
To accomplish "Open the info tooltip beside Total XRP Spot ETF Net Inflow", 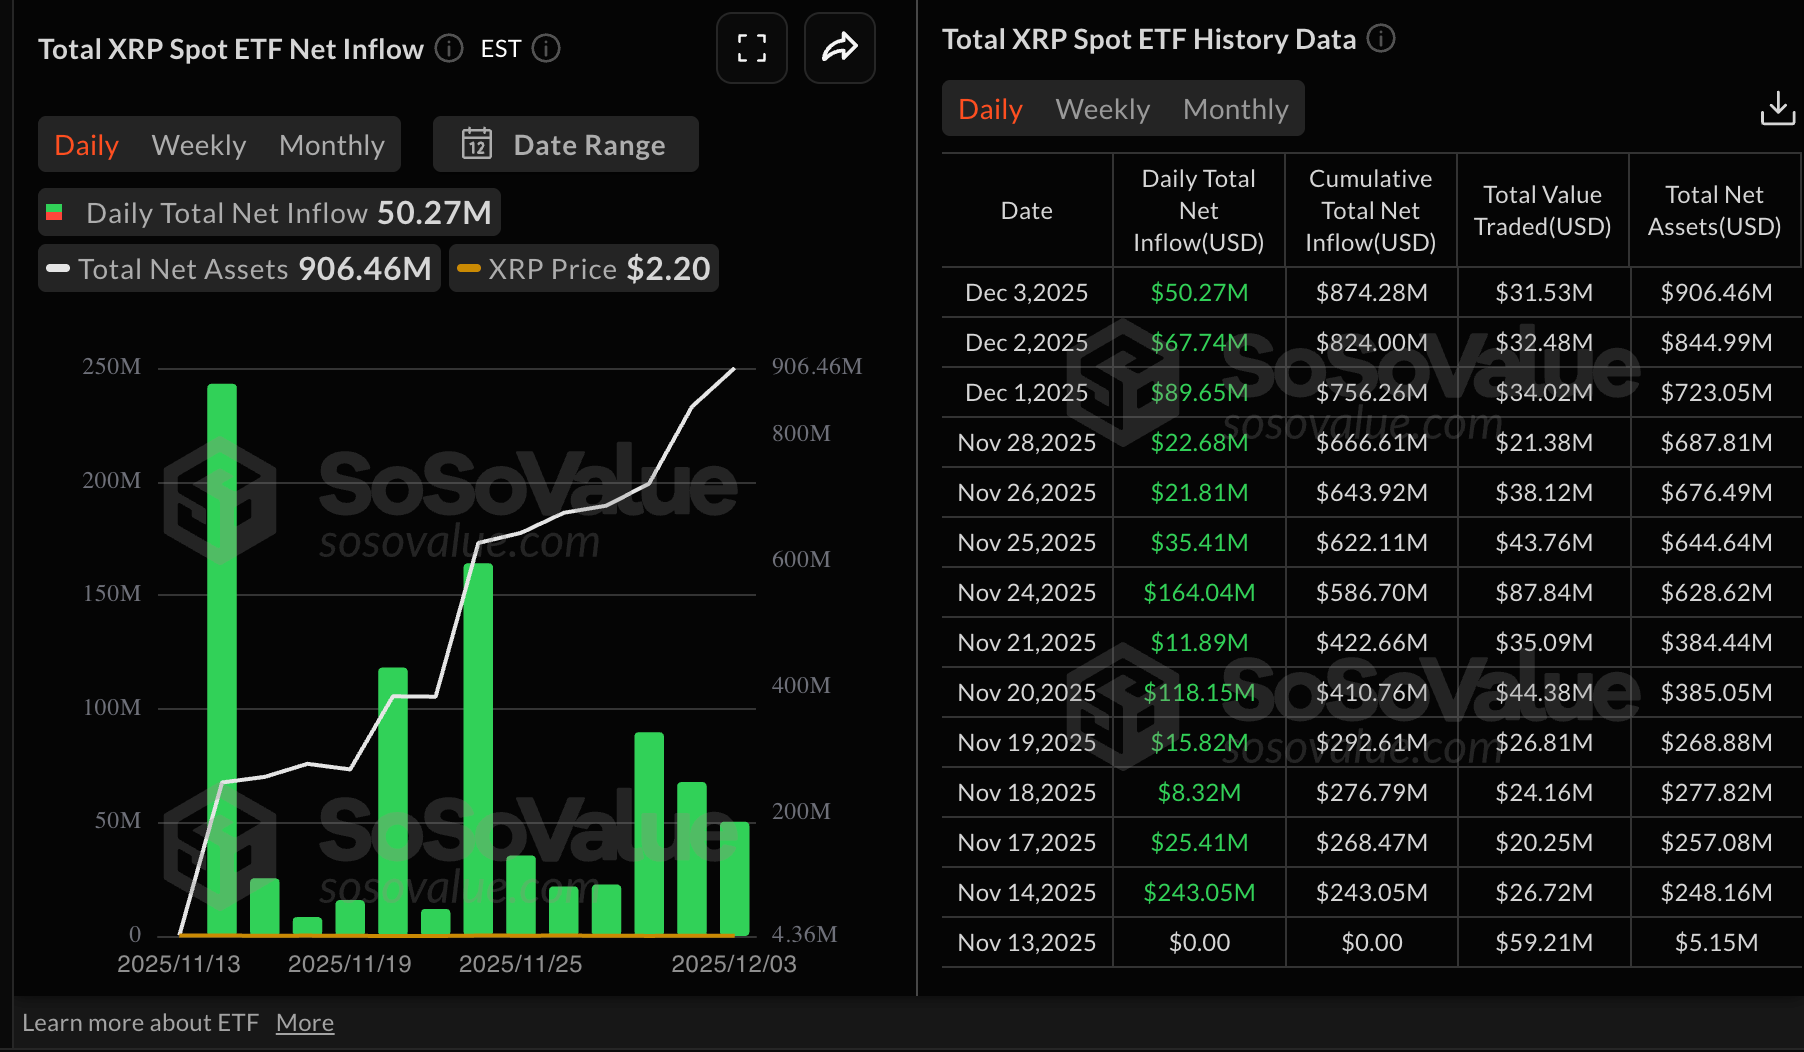I will click(x=447, y=49).
